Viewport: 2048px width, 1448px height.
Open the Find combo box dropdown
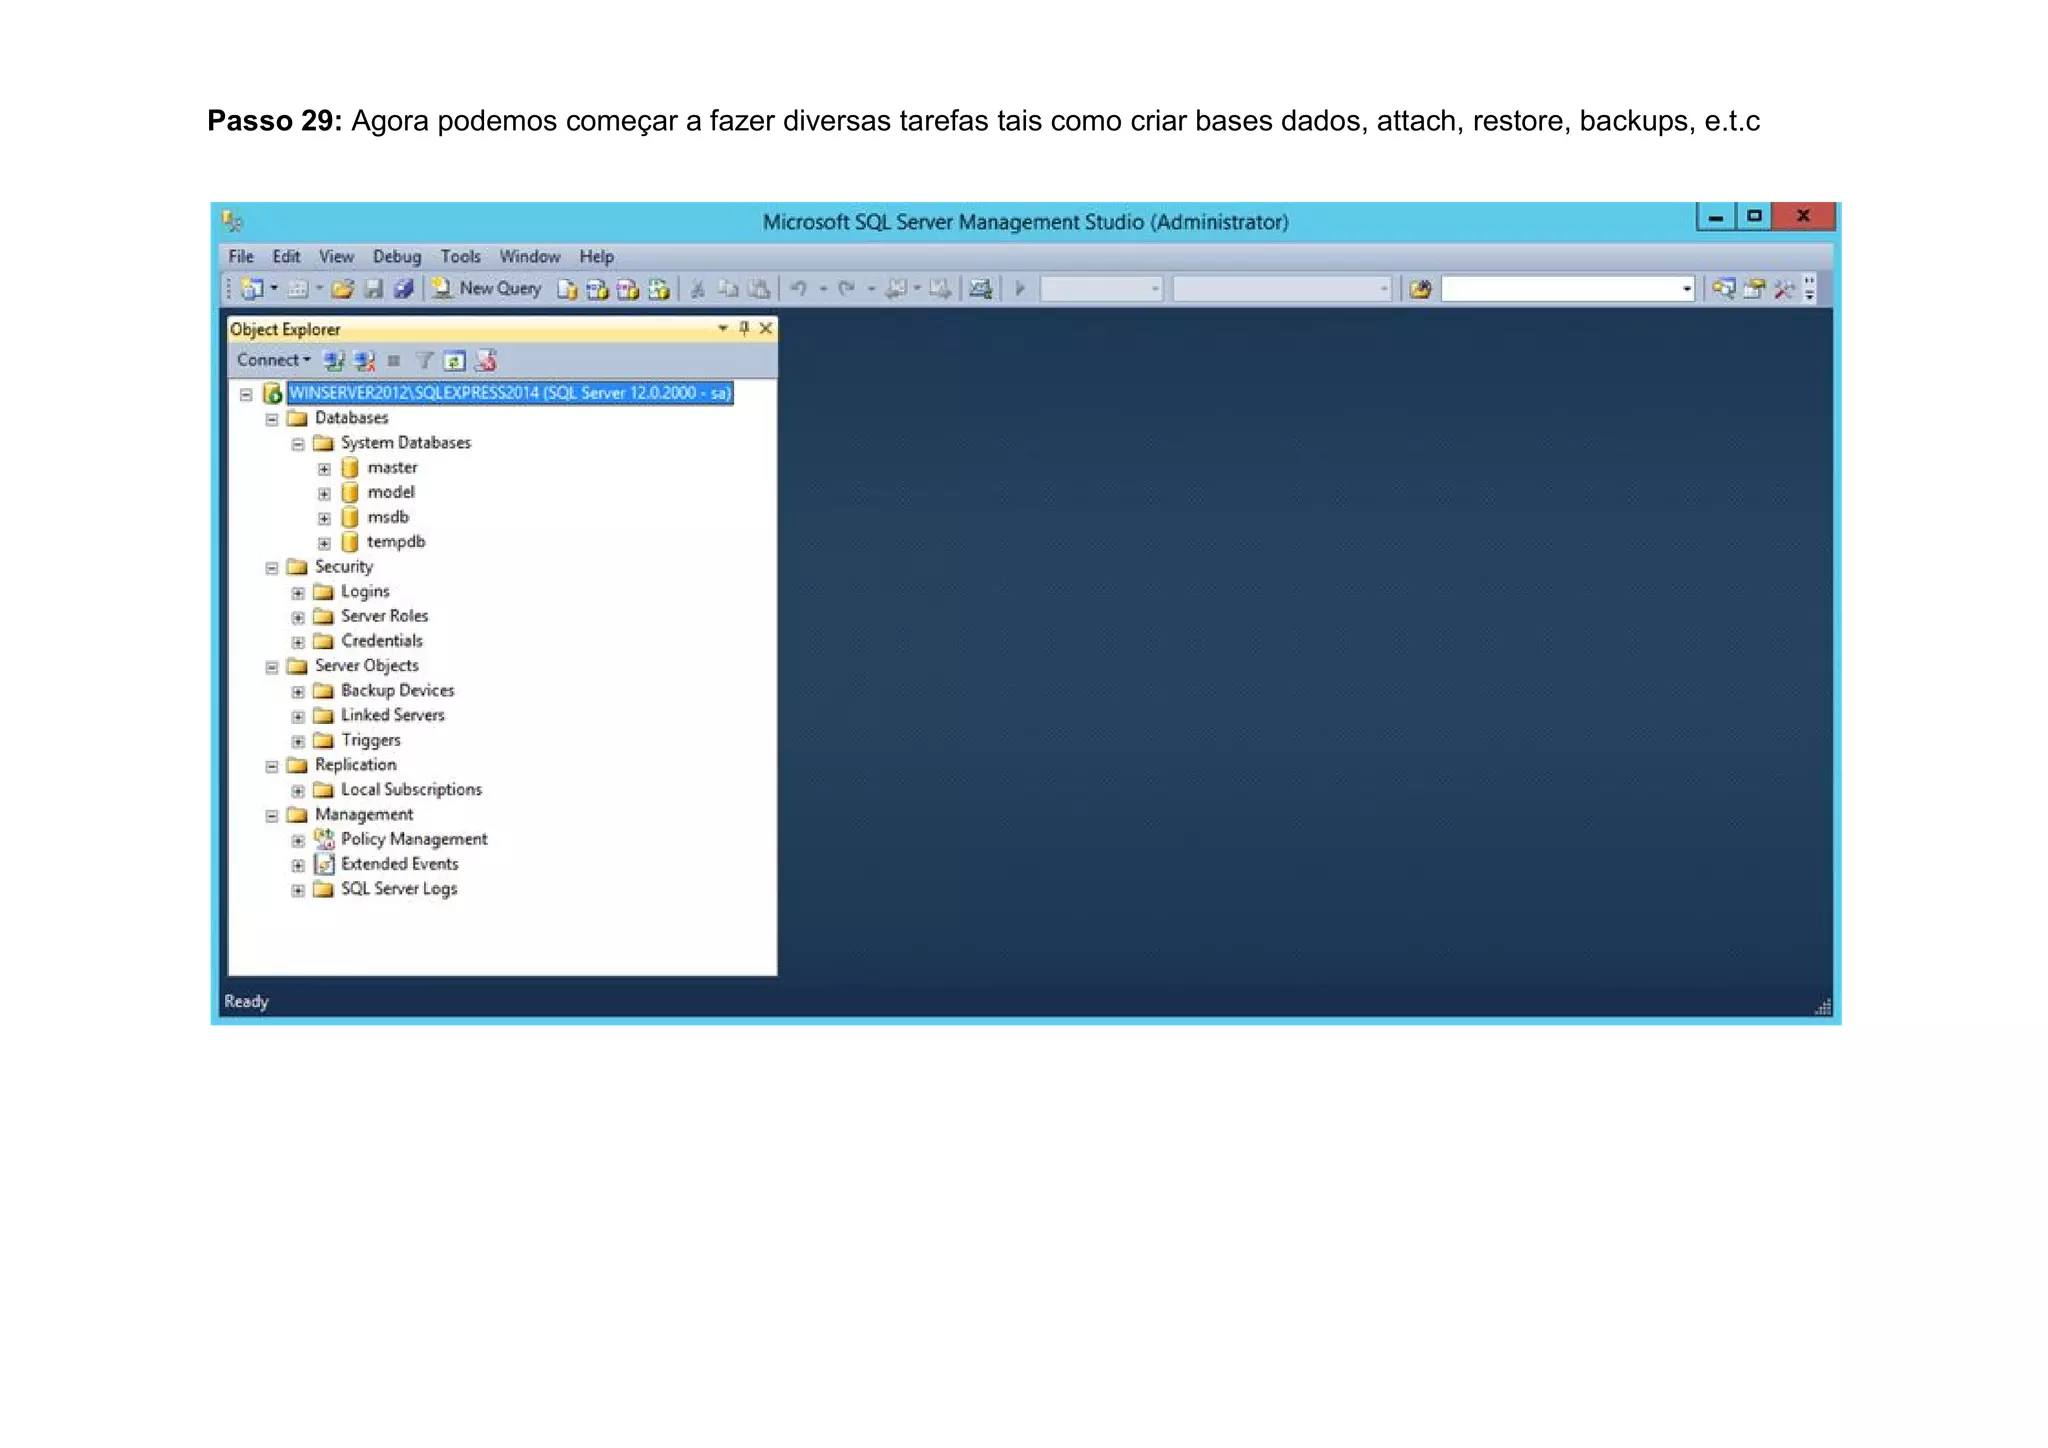(x=1687, y=290)
